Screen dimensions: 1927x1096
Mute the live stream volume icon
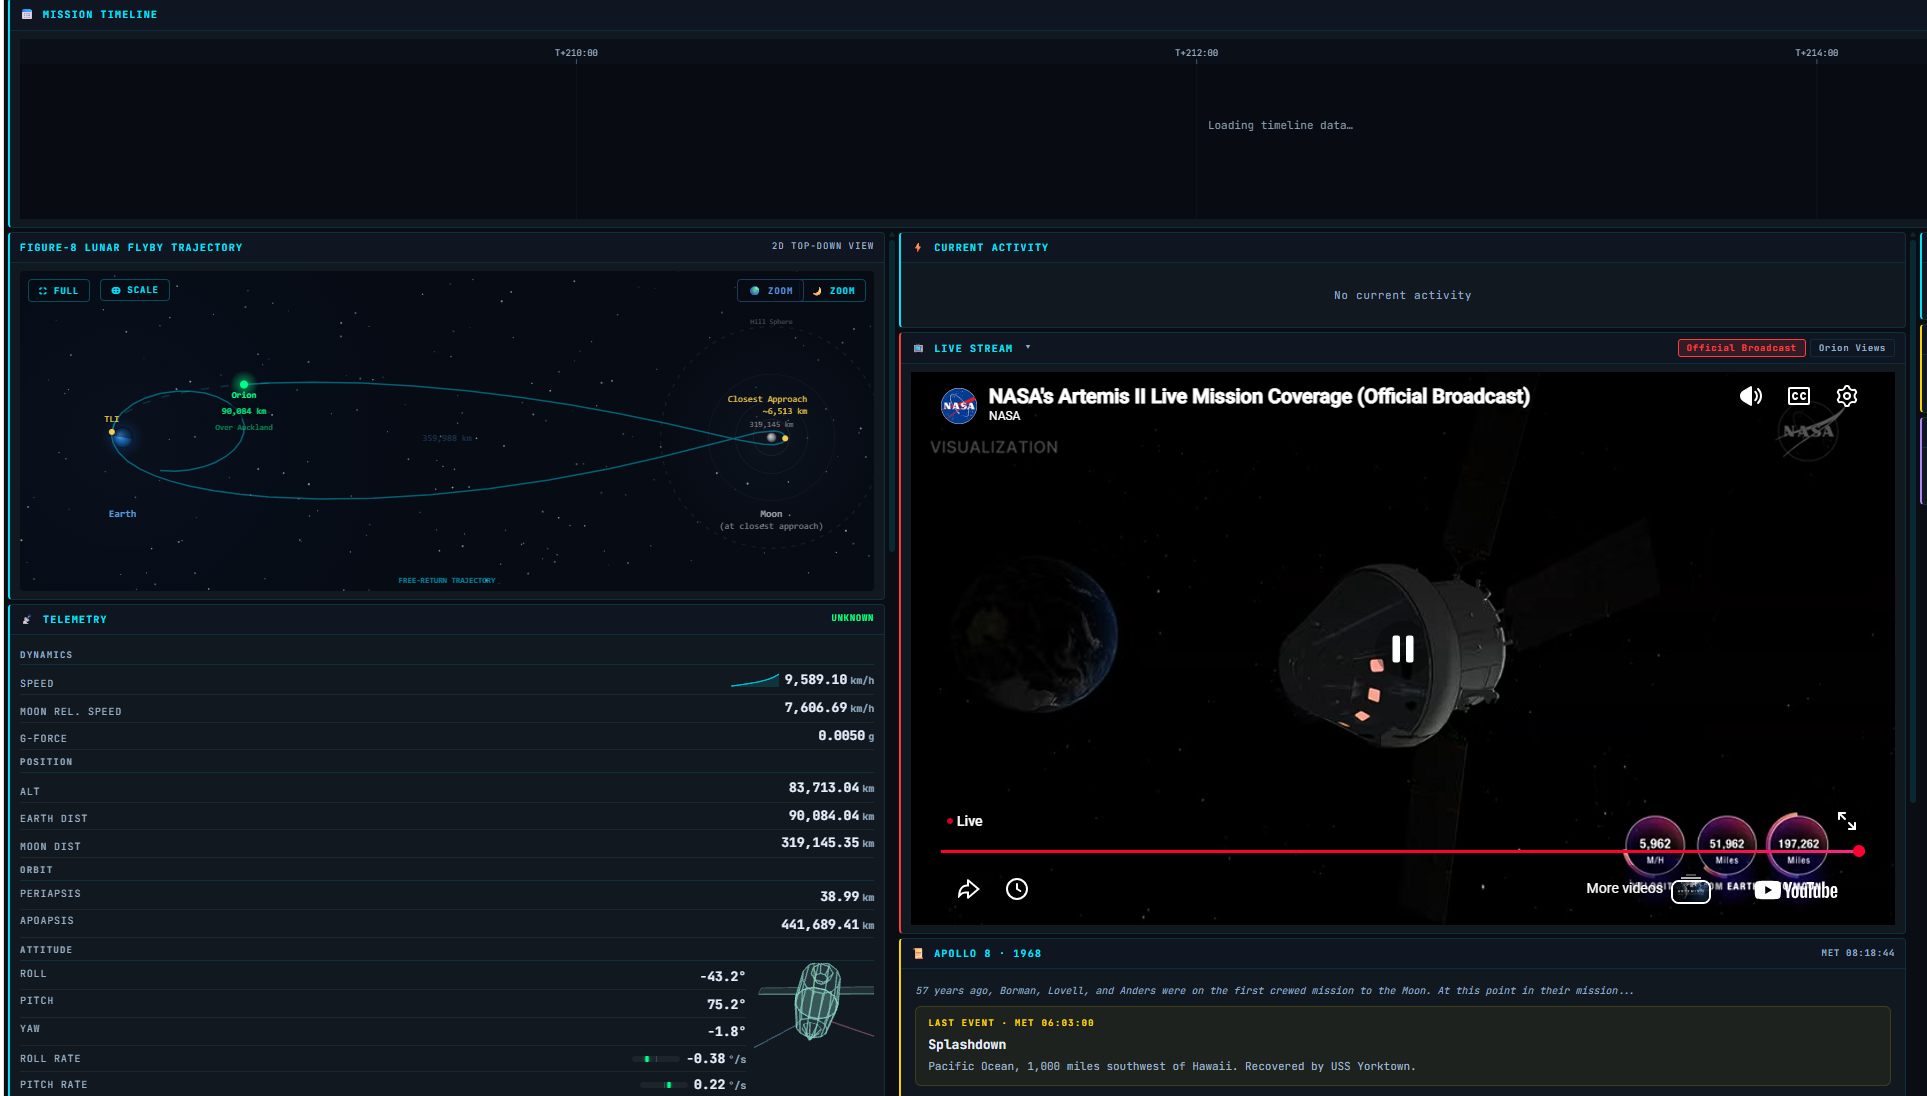coord(1750,396)
